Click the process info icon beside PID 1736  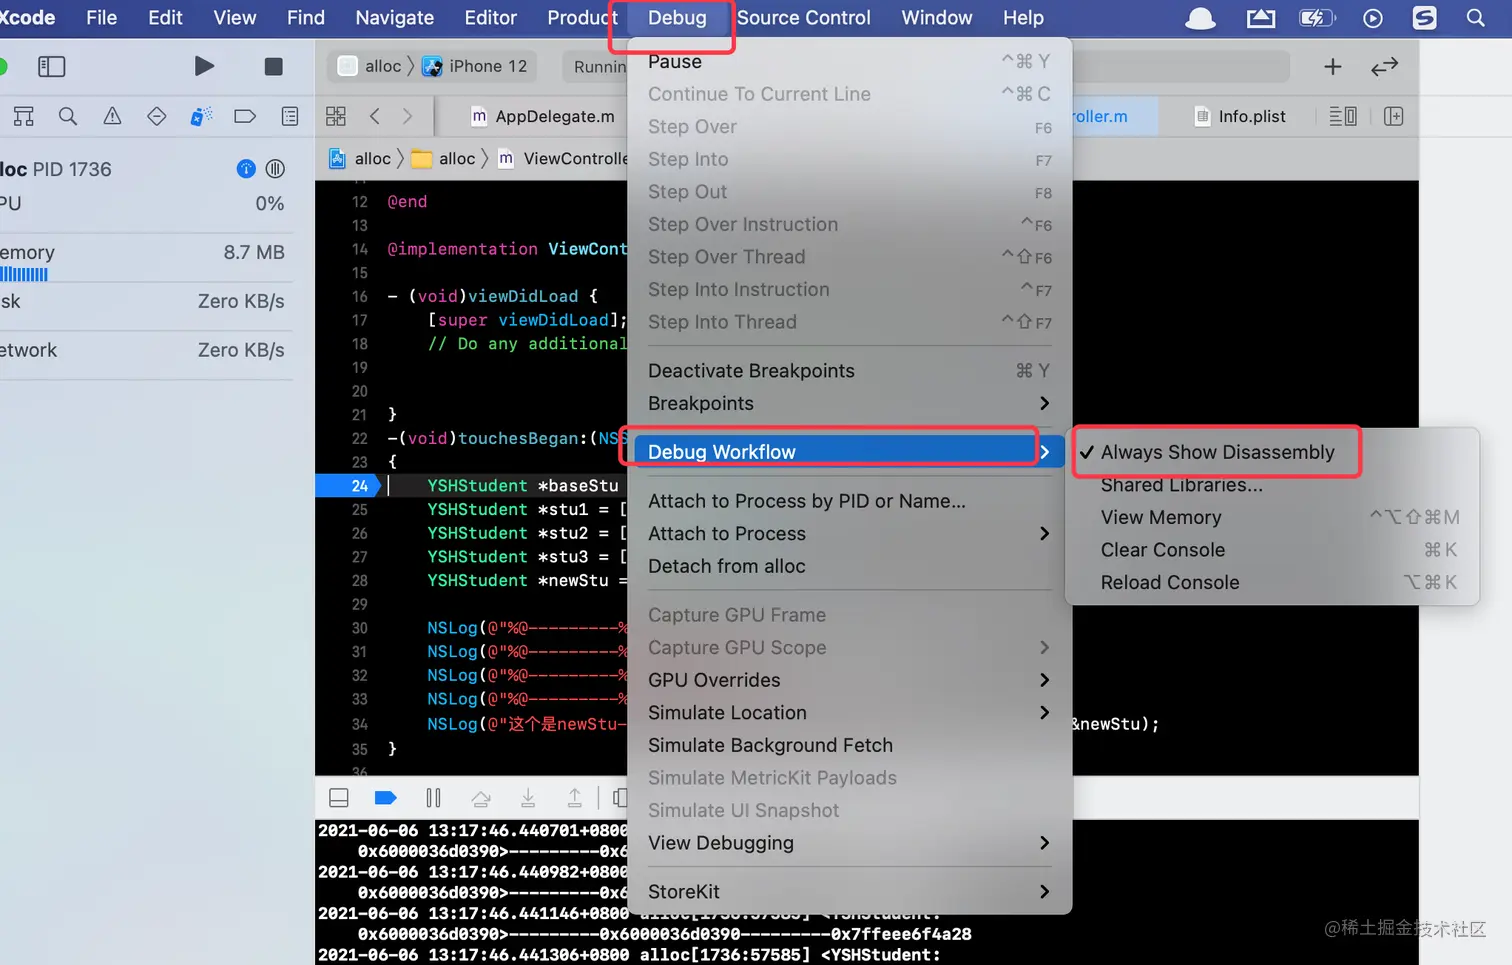(x=246, y=169)
